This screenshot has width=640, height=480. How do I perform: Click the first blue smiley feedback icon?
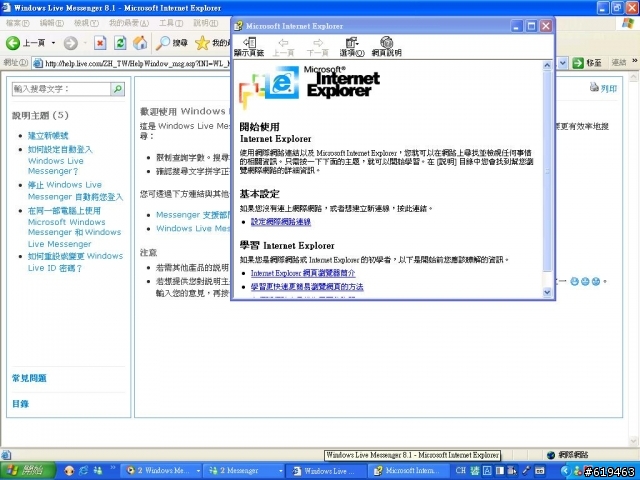[574, 281]
